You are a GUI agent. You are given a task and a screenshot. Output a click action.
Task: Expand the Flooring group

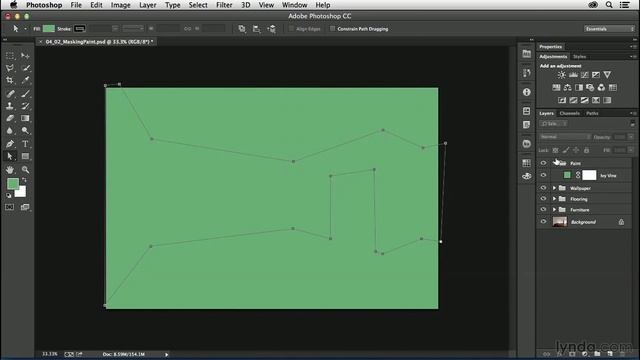[554, 199]
